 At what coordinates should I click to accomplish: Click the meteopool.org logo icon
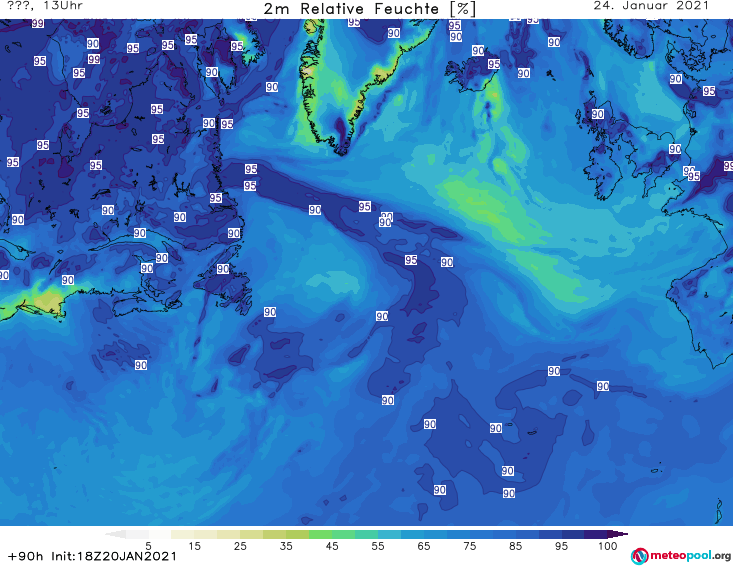pos(639,556)
